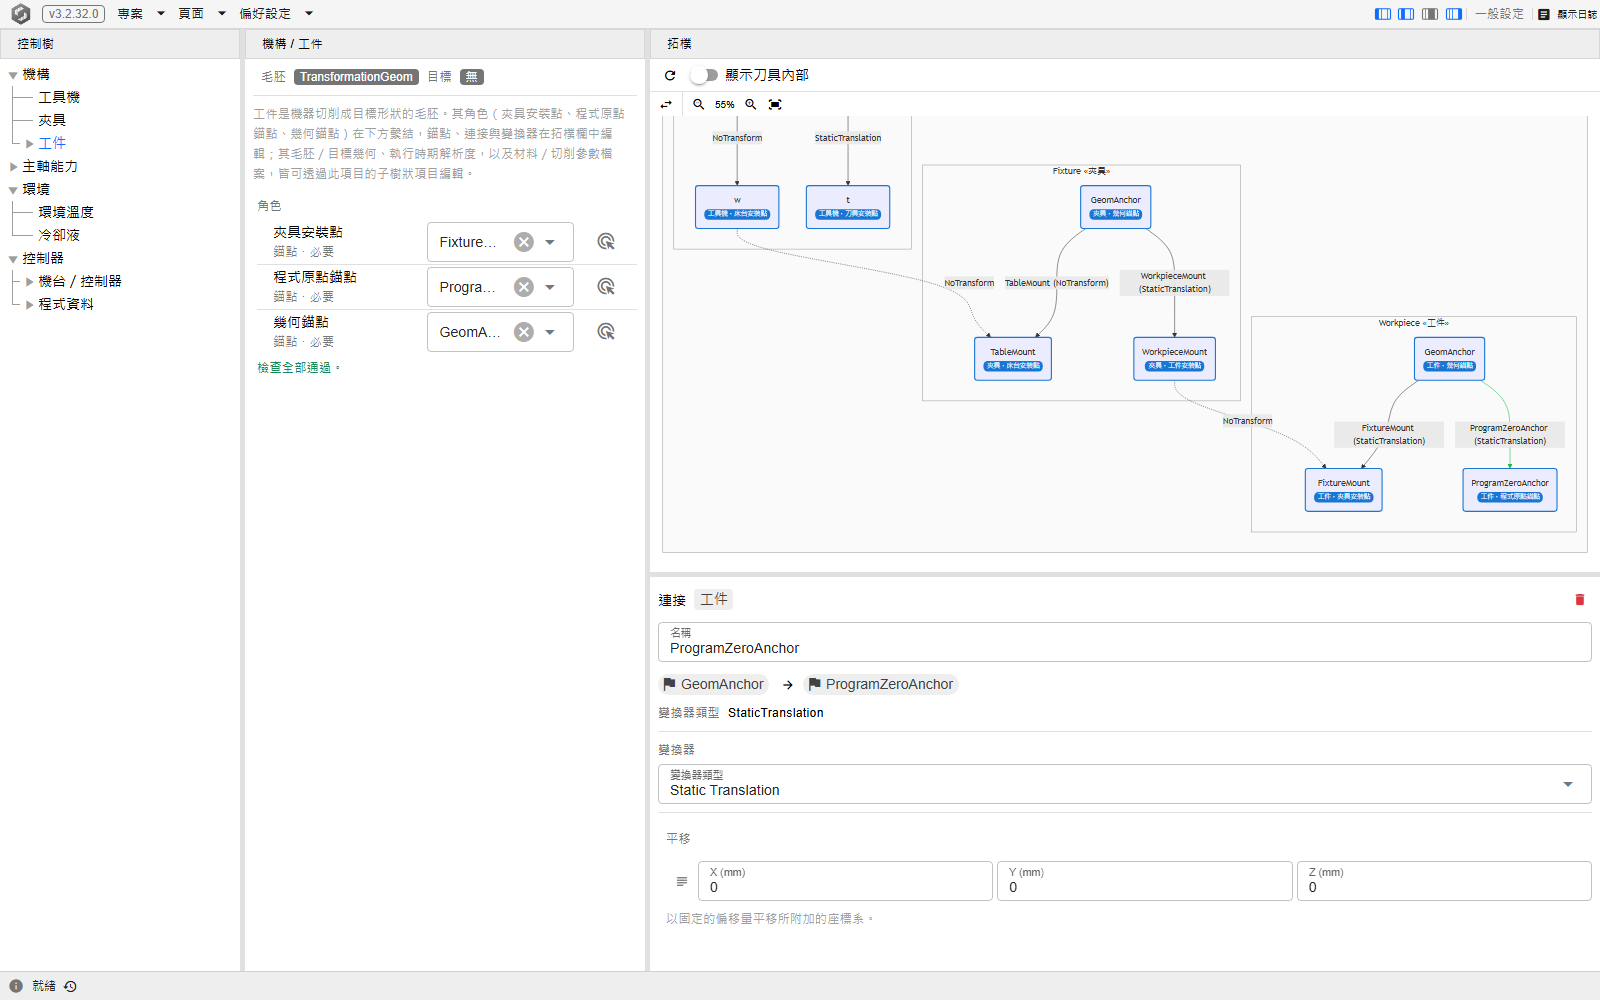Click the info icon in status bar
Screen dimensions: 1600x1000
pyautogui.click(x=16, y=986)
